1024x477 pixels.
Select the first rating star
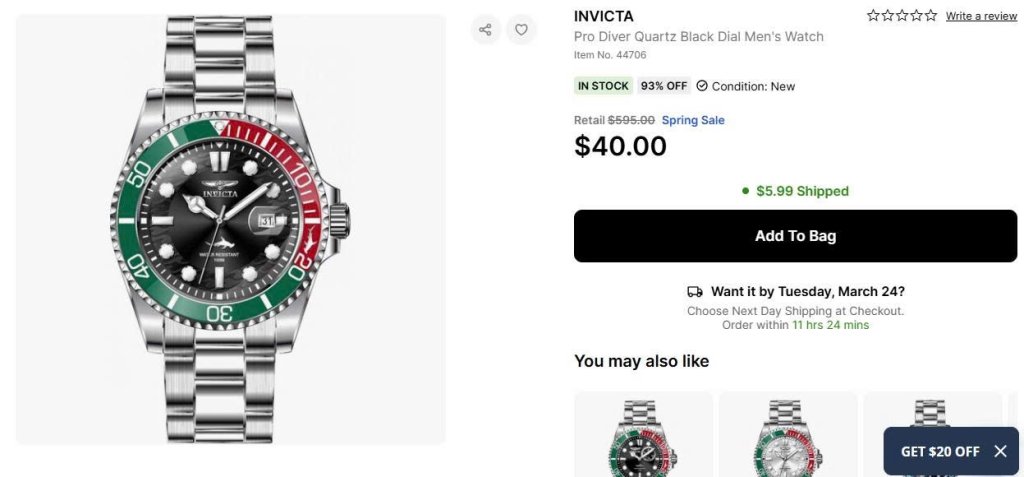873,15
